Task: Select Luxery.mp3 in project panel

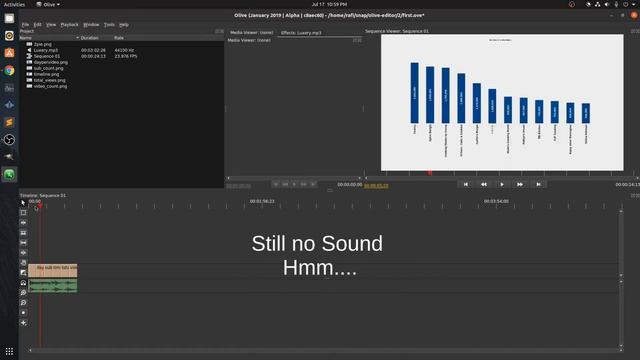Action: coord(46,50)
